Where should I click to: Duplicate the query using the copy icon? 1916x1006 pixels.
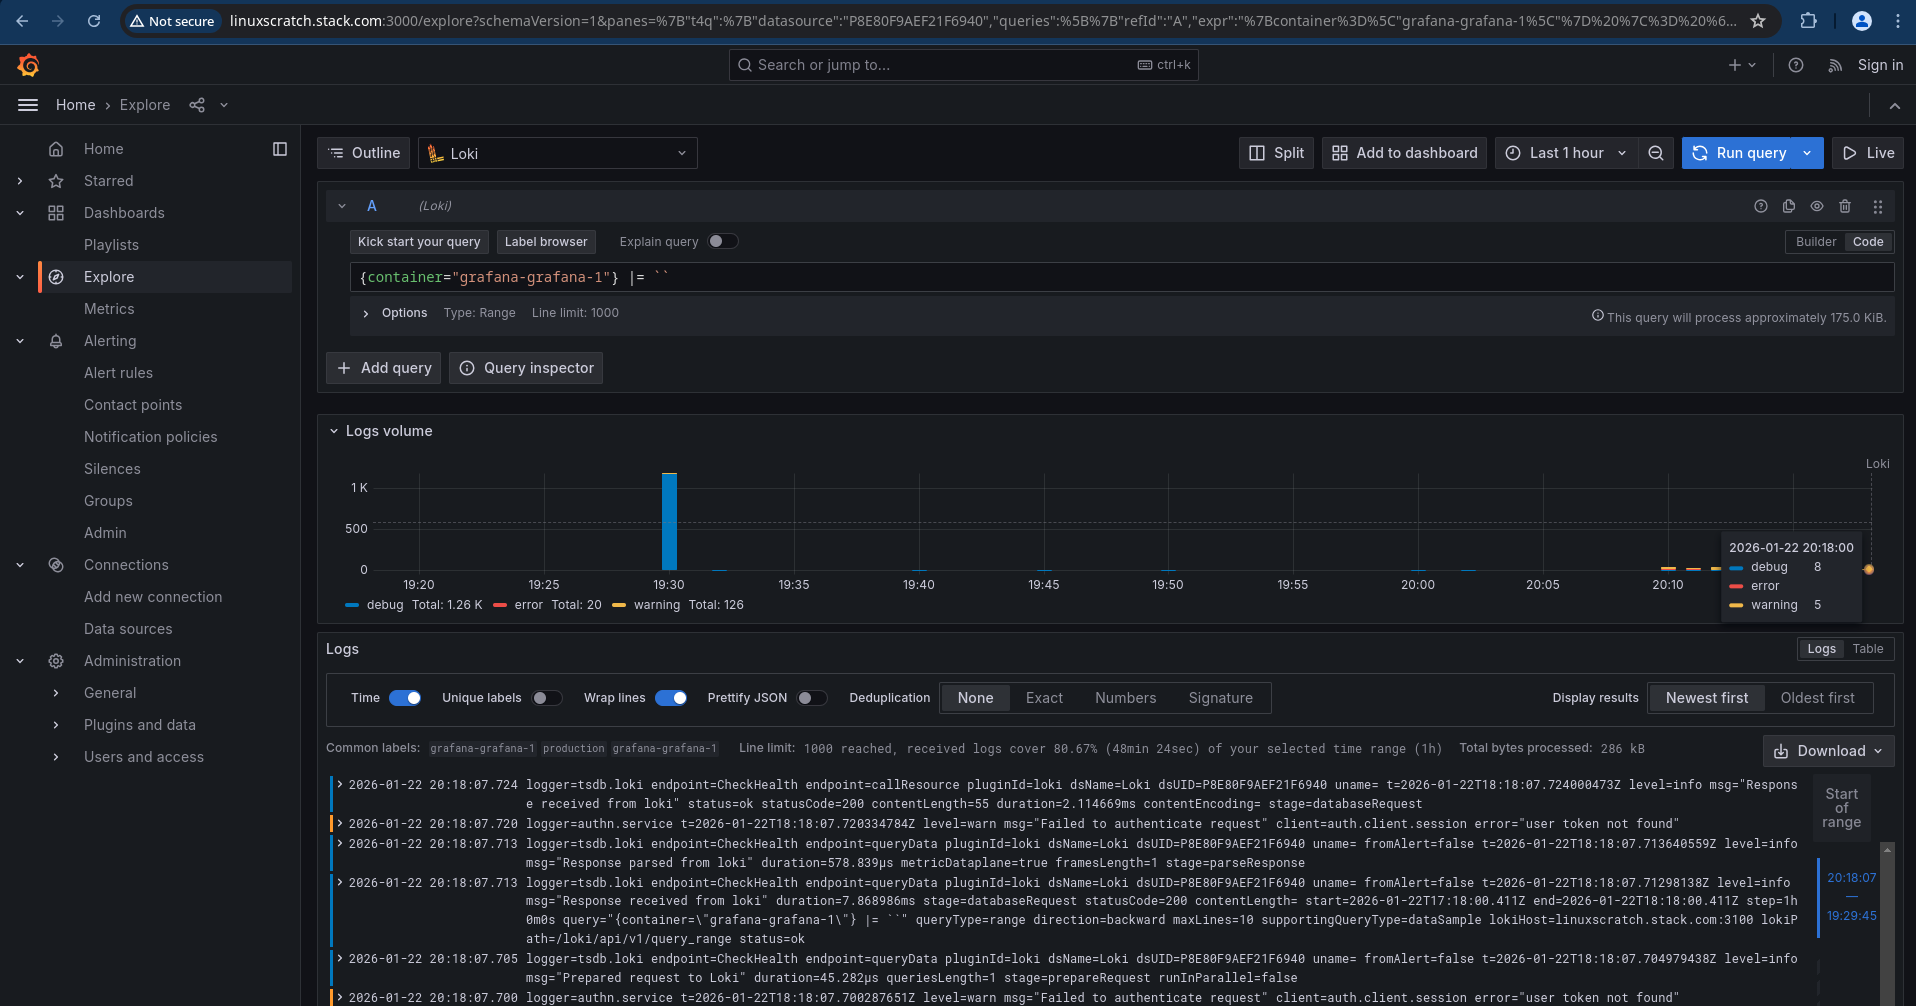[x=1789, y=206]
